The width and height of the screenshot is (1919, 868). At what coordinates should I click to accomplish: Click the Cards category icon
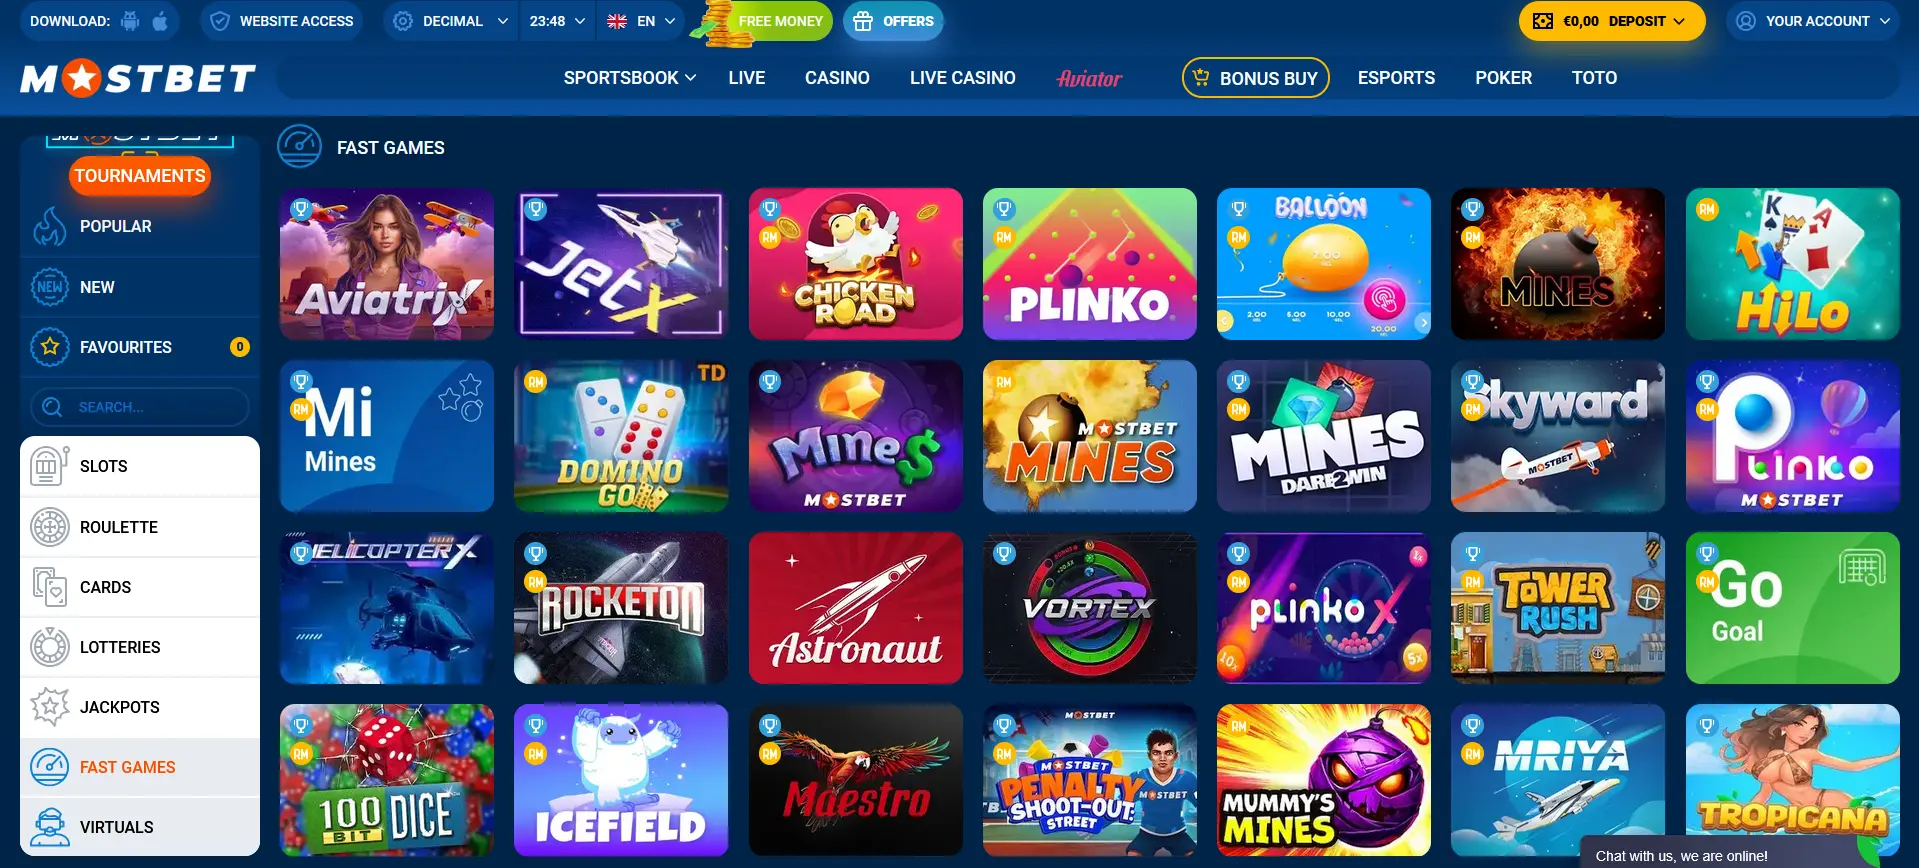pos(49,587)
